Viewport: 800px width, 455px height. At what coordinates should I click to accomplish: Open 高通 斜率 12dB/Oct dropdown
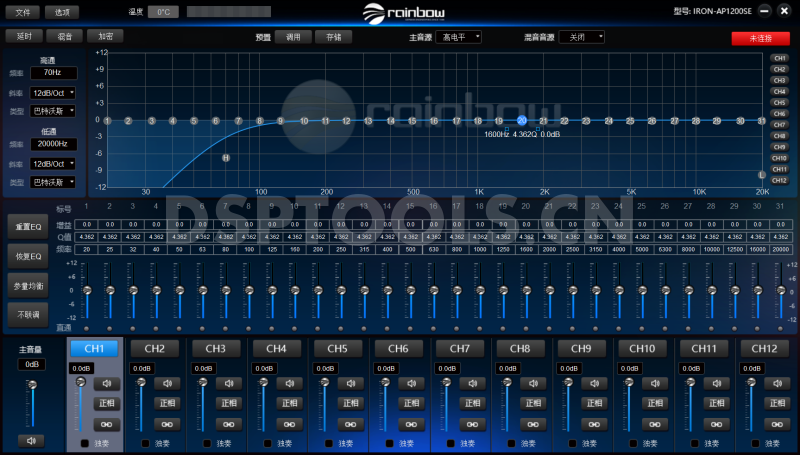tap(53, 93)
